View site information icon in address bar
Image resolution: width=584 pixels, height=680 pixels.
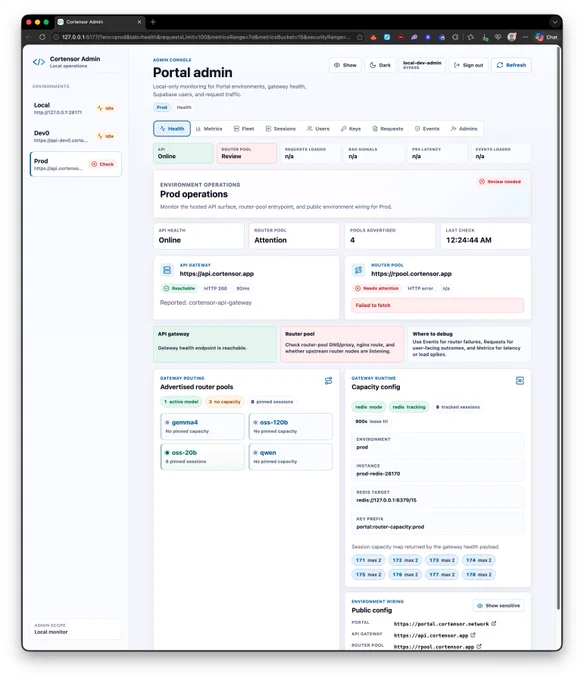[x=56, y=37]
